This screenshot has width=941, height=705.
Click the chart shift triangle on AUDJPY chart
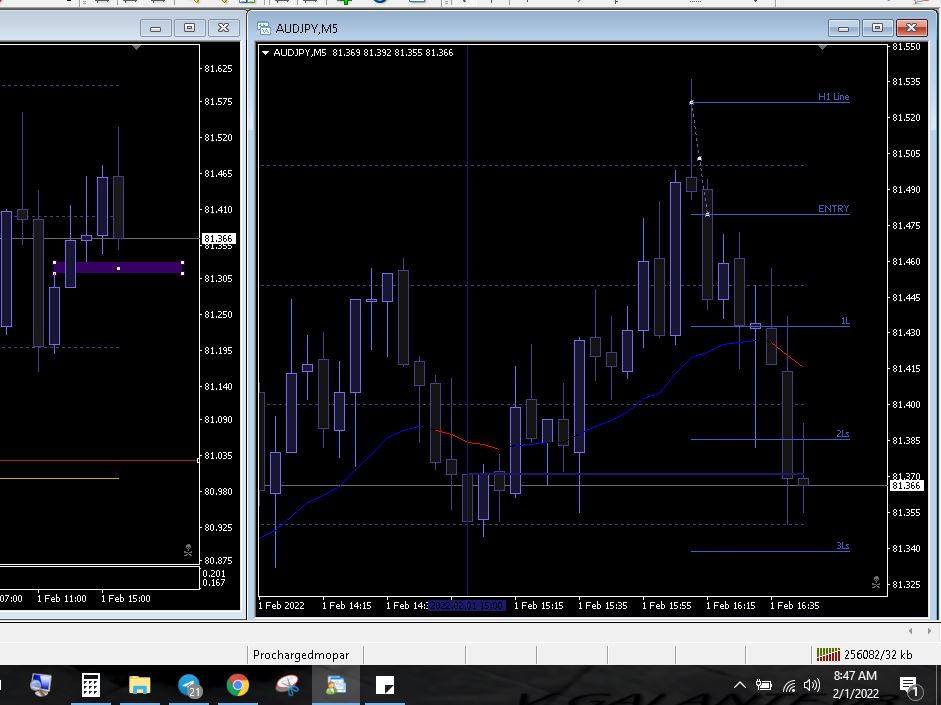point(823,48)
